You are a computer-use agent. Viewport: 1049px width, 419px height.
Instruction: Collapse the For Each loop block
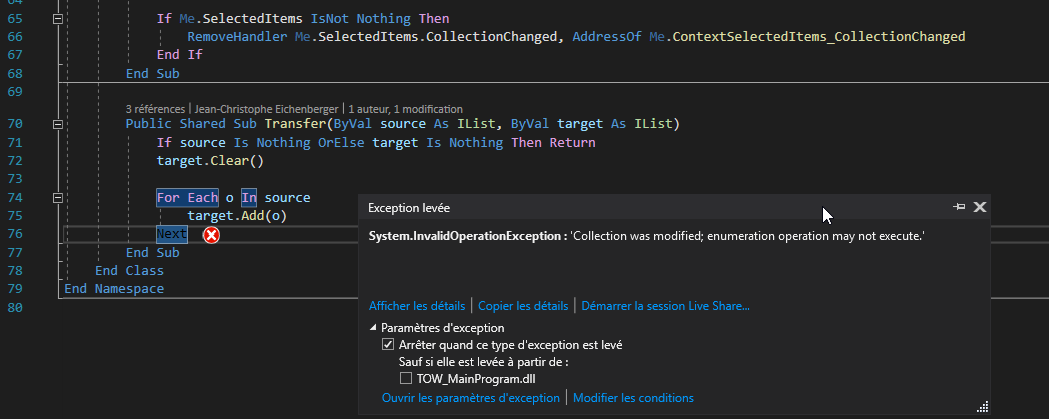coord(57,197)
